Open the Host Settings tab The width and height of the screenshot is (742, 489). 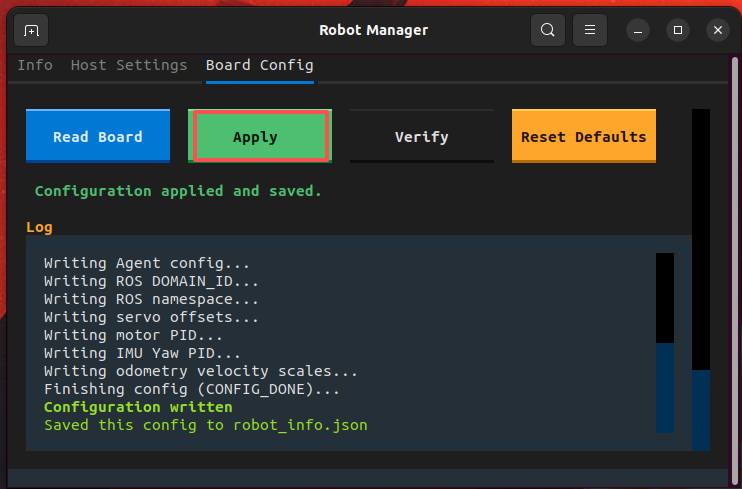click(129, 65)
